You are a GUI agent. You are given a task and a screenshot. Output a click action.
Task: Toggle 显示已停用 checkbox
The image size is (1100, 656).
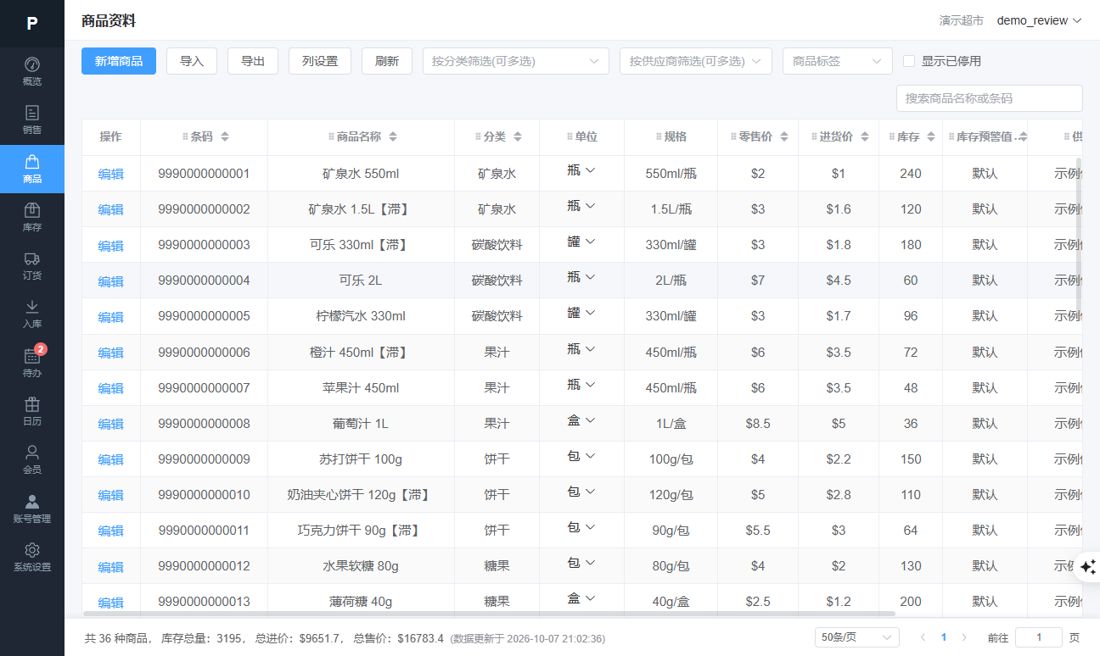908,61
